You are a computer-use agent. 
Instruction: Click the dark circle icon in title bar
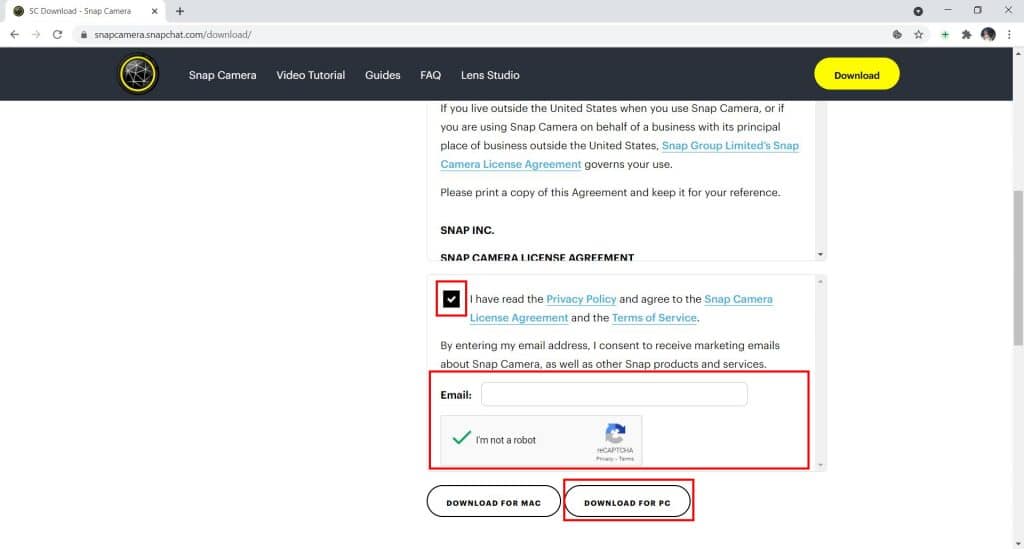pos(918,11)
